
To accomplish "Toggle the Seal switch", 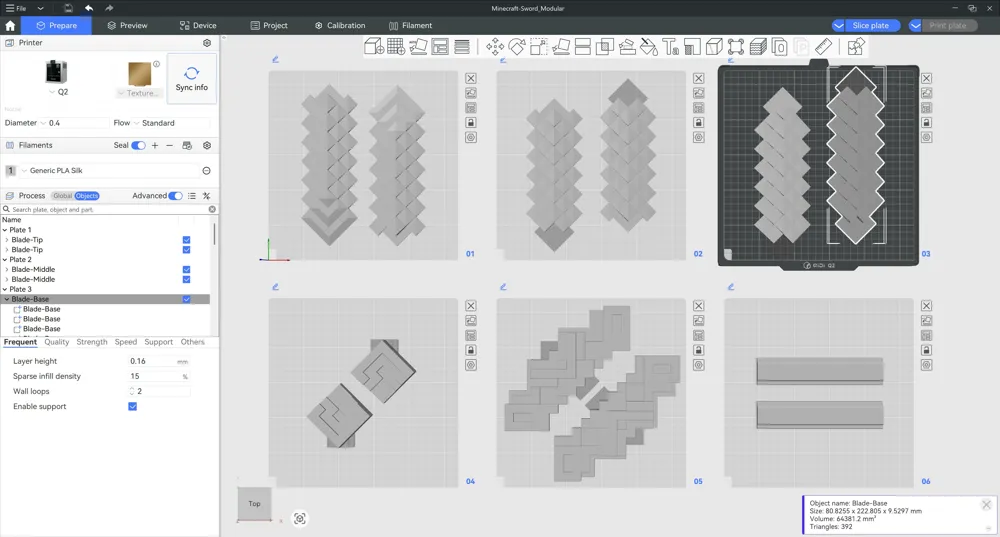I will [x=138, y=145].
